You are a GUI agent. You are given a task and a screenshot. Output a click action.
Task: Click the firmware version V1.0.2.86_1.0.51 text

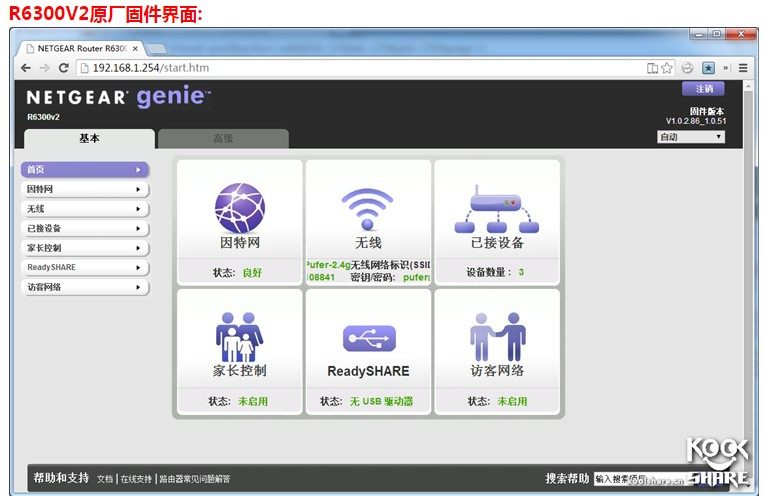(x=696, y=121)
